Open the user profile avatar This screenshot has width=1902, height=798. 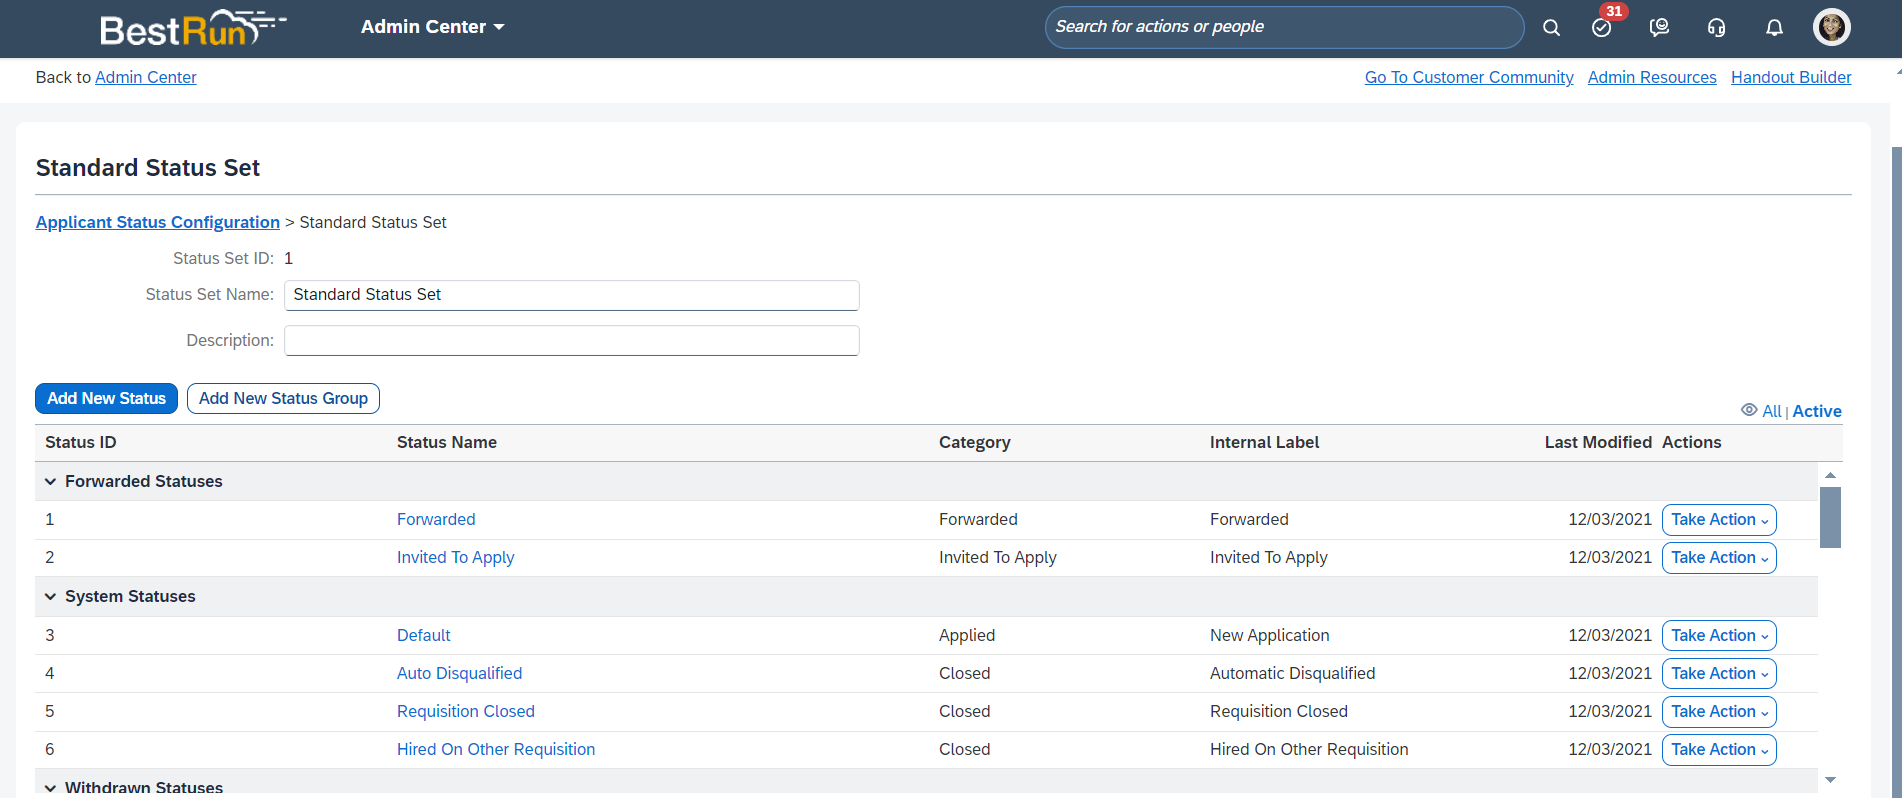pyautogui.click(x=1831, y=27)
